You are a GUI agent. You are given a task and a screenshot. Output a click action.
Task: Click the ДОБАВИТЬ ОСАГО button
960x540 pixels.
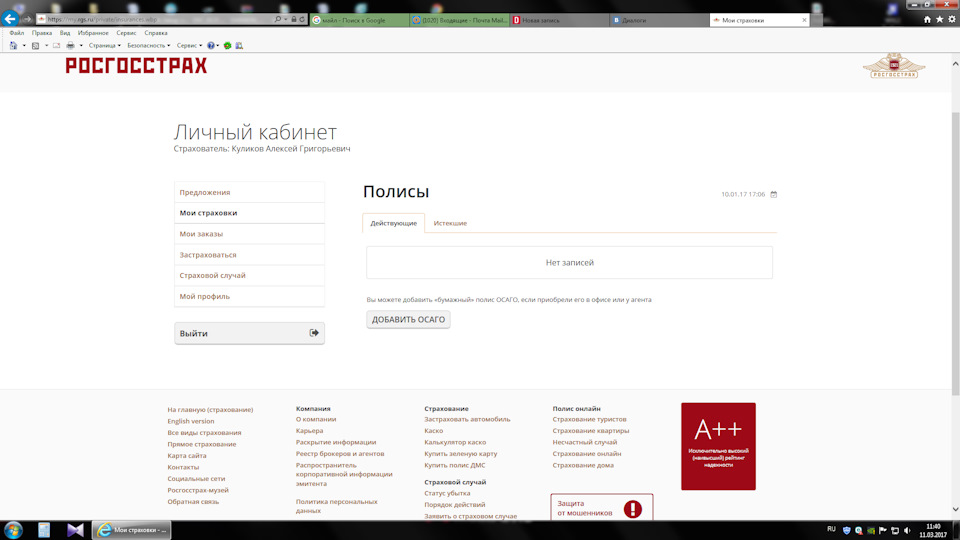tap(408, 320)
